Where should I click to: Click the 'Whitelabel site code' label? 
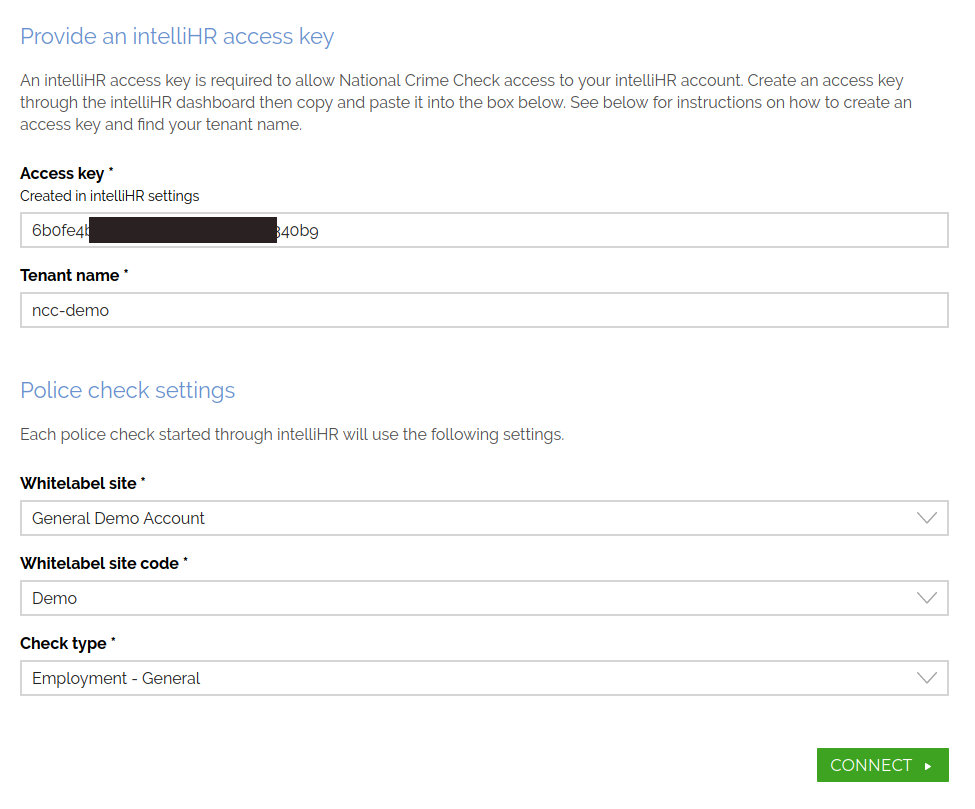pos(99,563)
